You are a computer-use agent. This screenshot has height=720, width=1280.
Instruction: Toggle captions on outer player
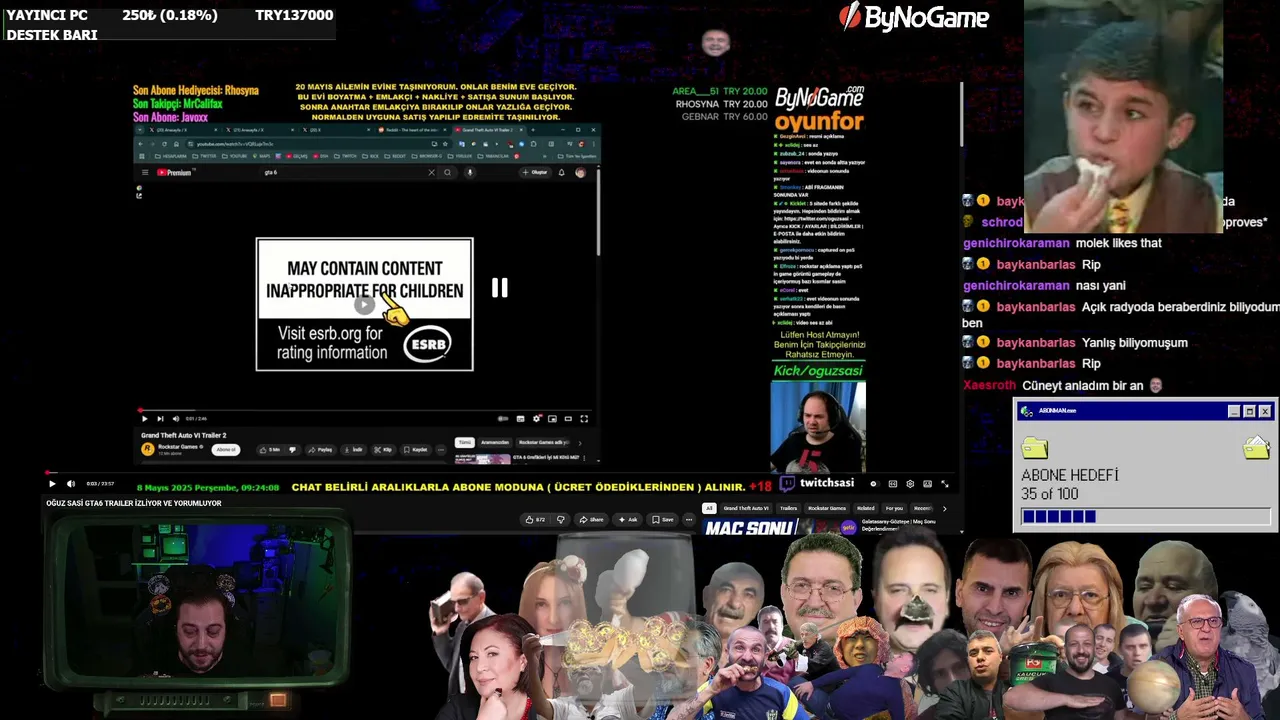click(893, 484)
